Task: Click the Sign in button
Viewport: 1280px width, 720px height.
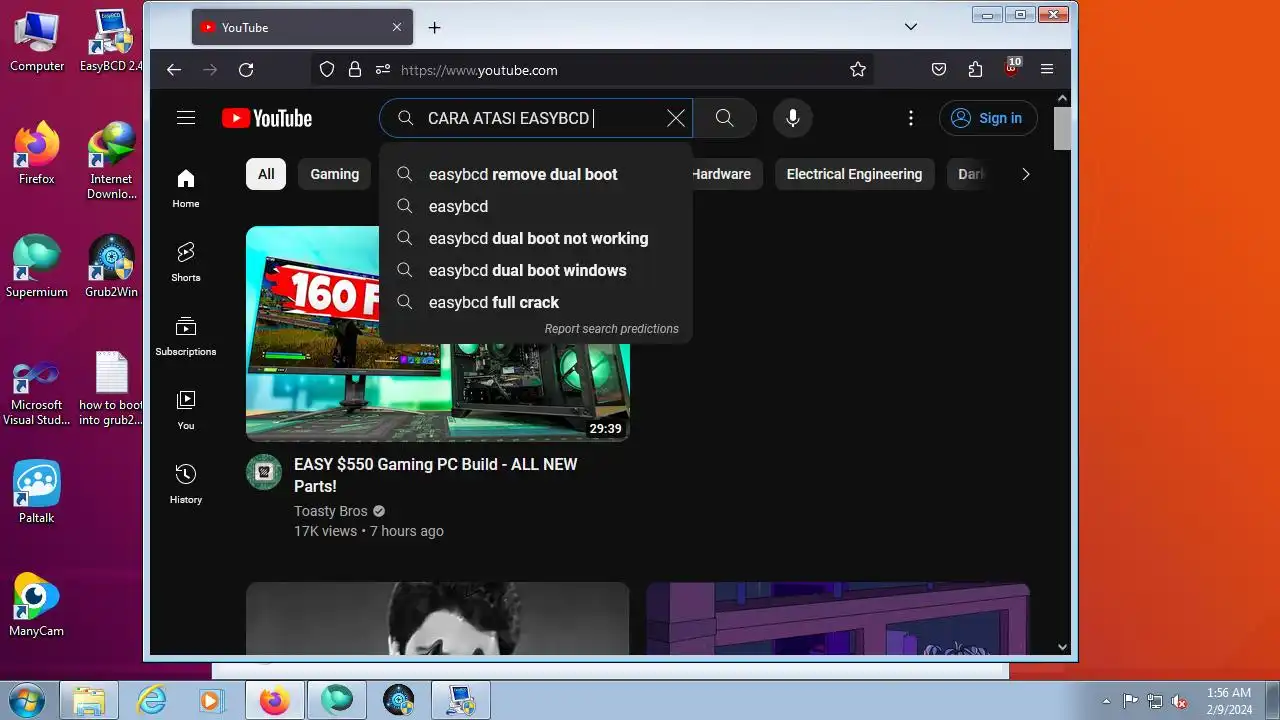Action: [x=988, y=118]
